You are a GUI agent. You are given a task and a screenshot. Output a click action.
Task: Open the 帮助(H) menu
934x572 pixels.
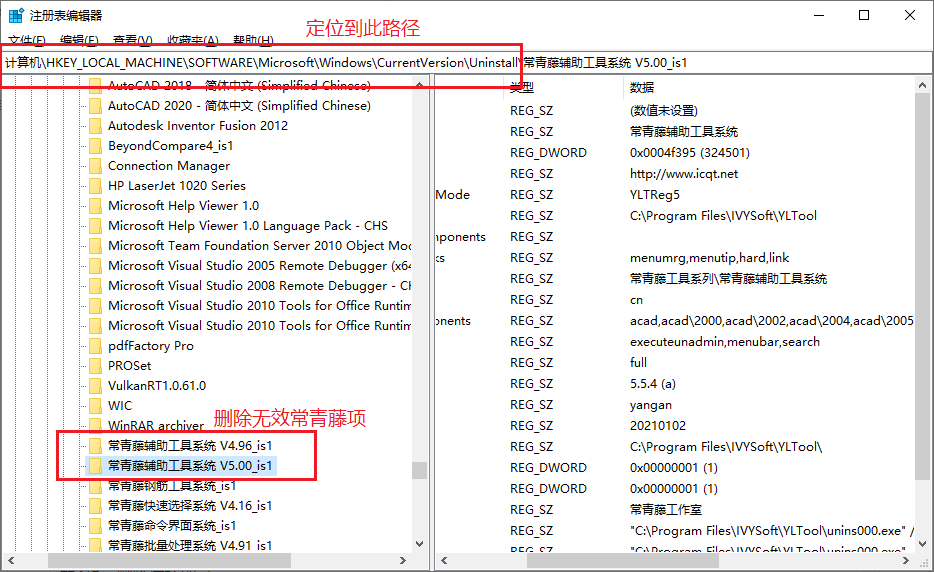(252, 40)
